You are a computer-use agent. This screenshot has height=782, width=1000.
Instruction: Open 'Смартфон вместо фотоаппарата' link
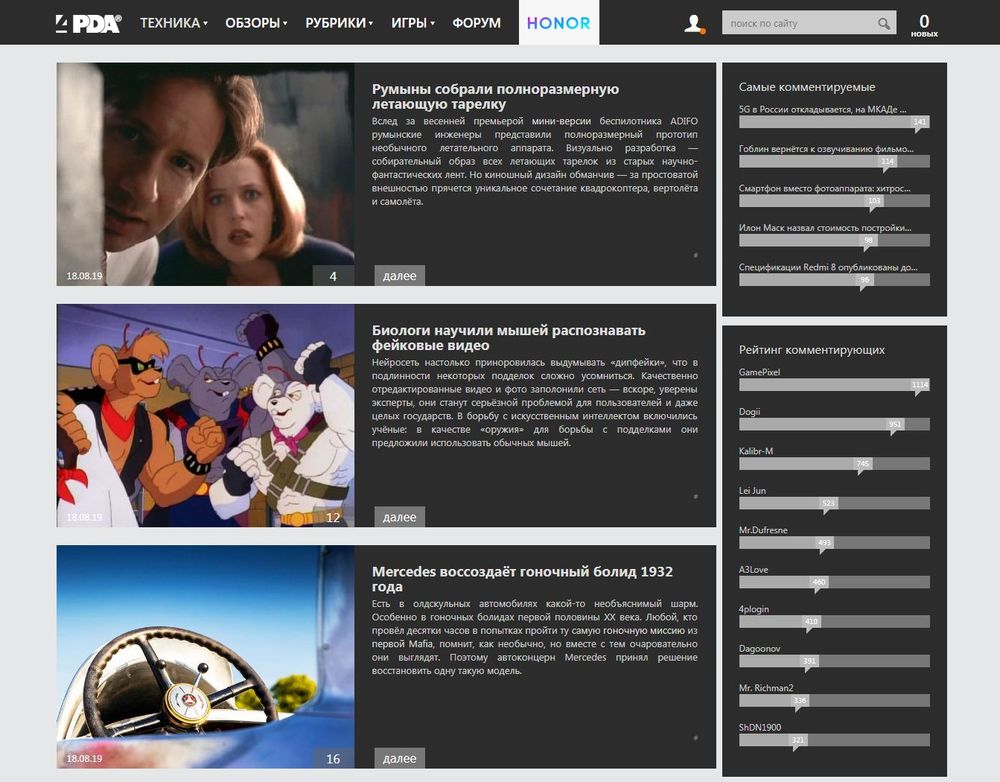tap(824, 188)
